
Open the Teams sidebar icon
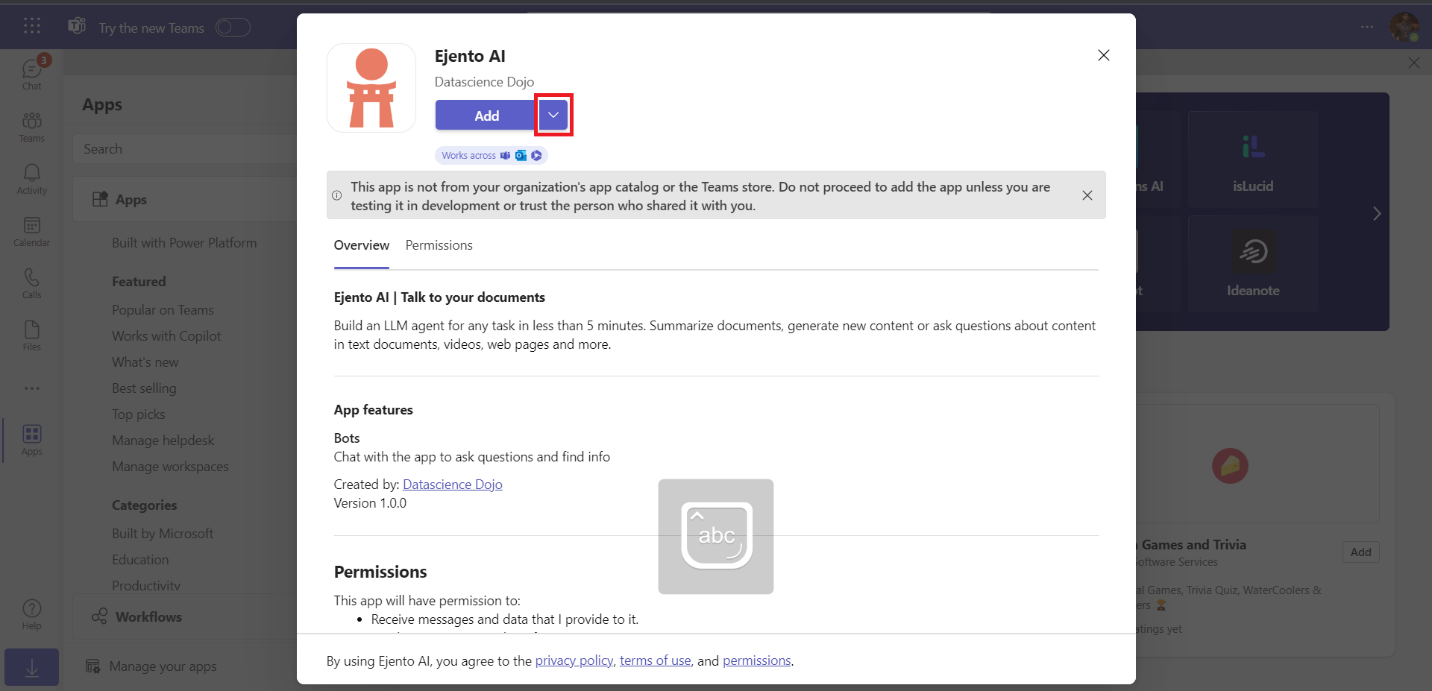pyautogui.click(x=31, y=125)
